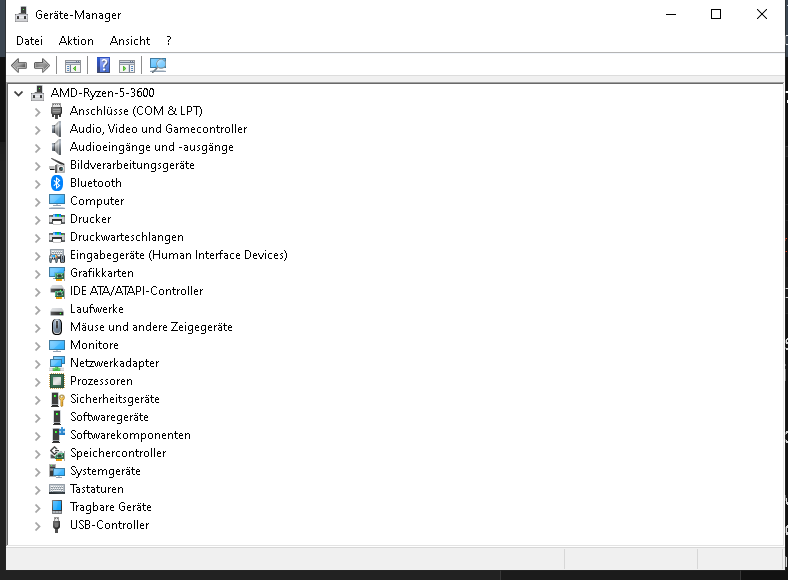Viewport: 788px width, 580px height.
Task: Click the AMD-Ryzen-5-3600 computer icon
Action: [37, 92]
